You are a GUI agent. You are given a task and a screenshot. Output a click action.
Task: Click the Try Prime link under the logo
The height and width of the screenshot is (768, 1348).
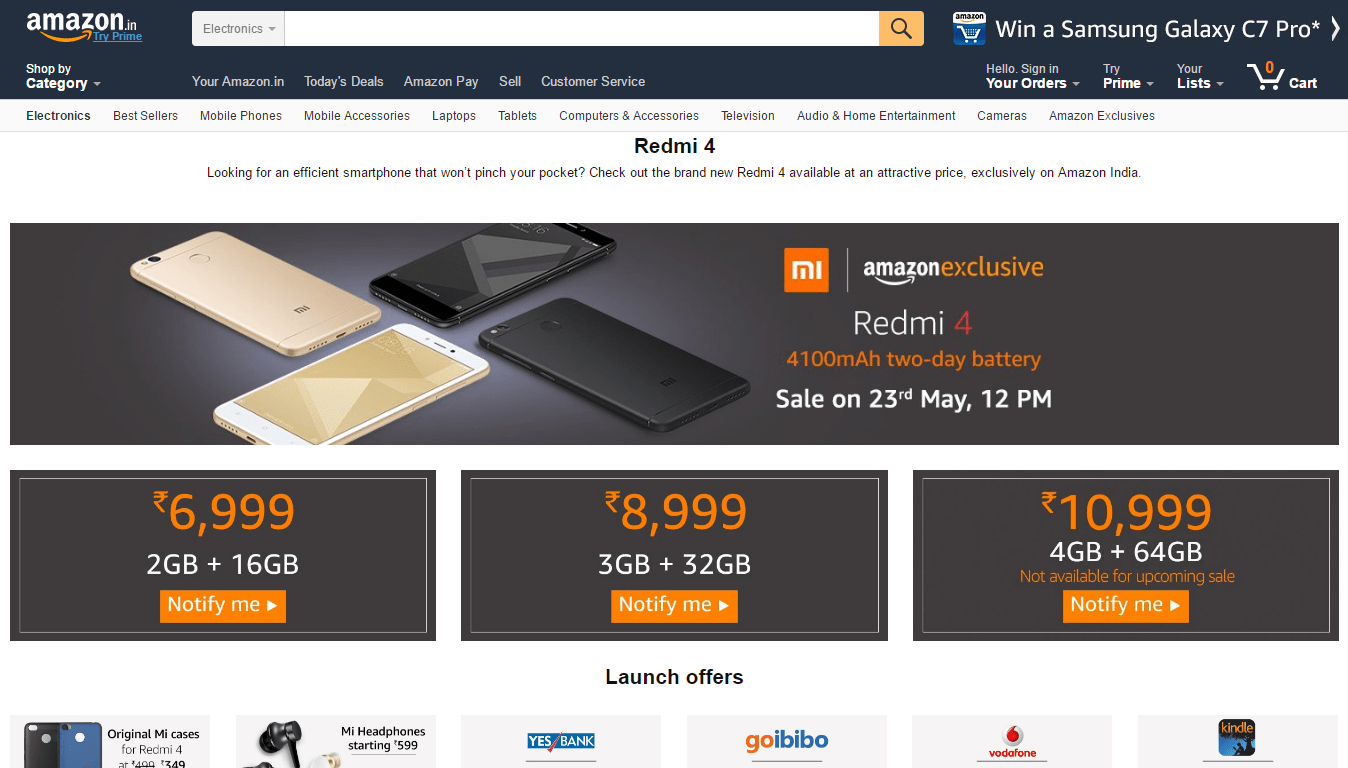tap(118, 37)
